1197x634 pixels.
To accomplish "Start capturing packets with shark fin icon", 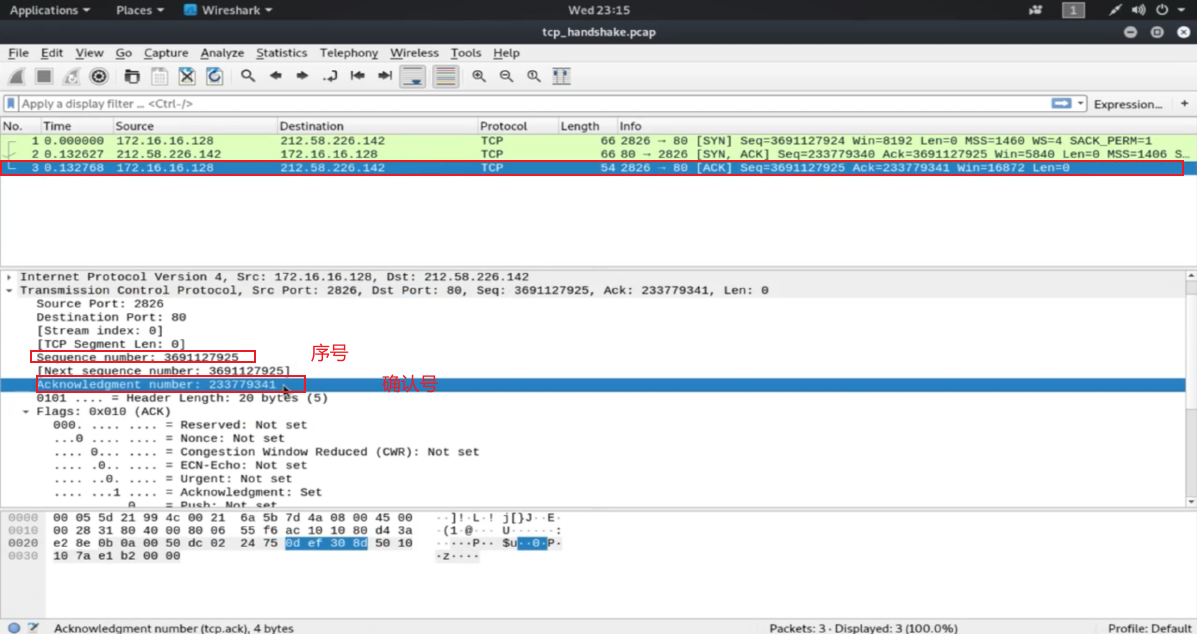I will coord(16,76).
